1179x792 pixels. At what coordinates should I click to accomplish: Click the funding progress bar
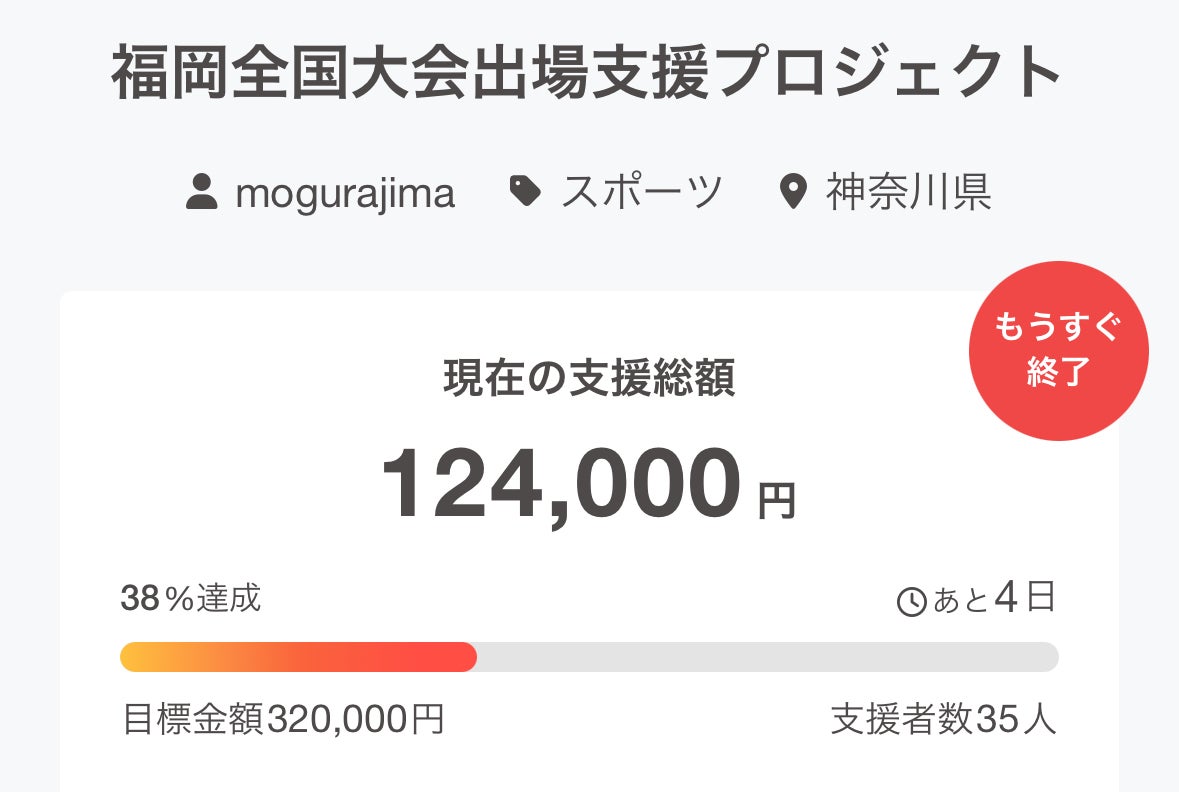(x=589, y=657)
